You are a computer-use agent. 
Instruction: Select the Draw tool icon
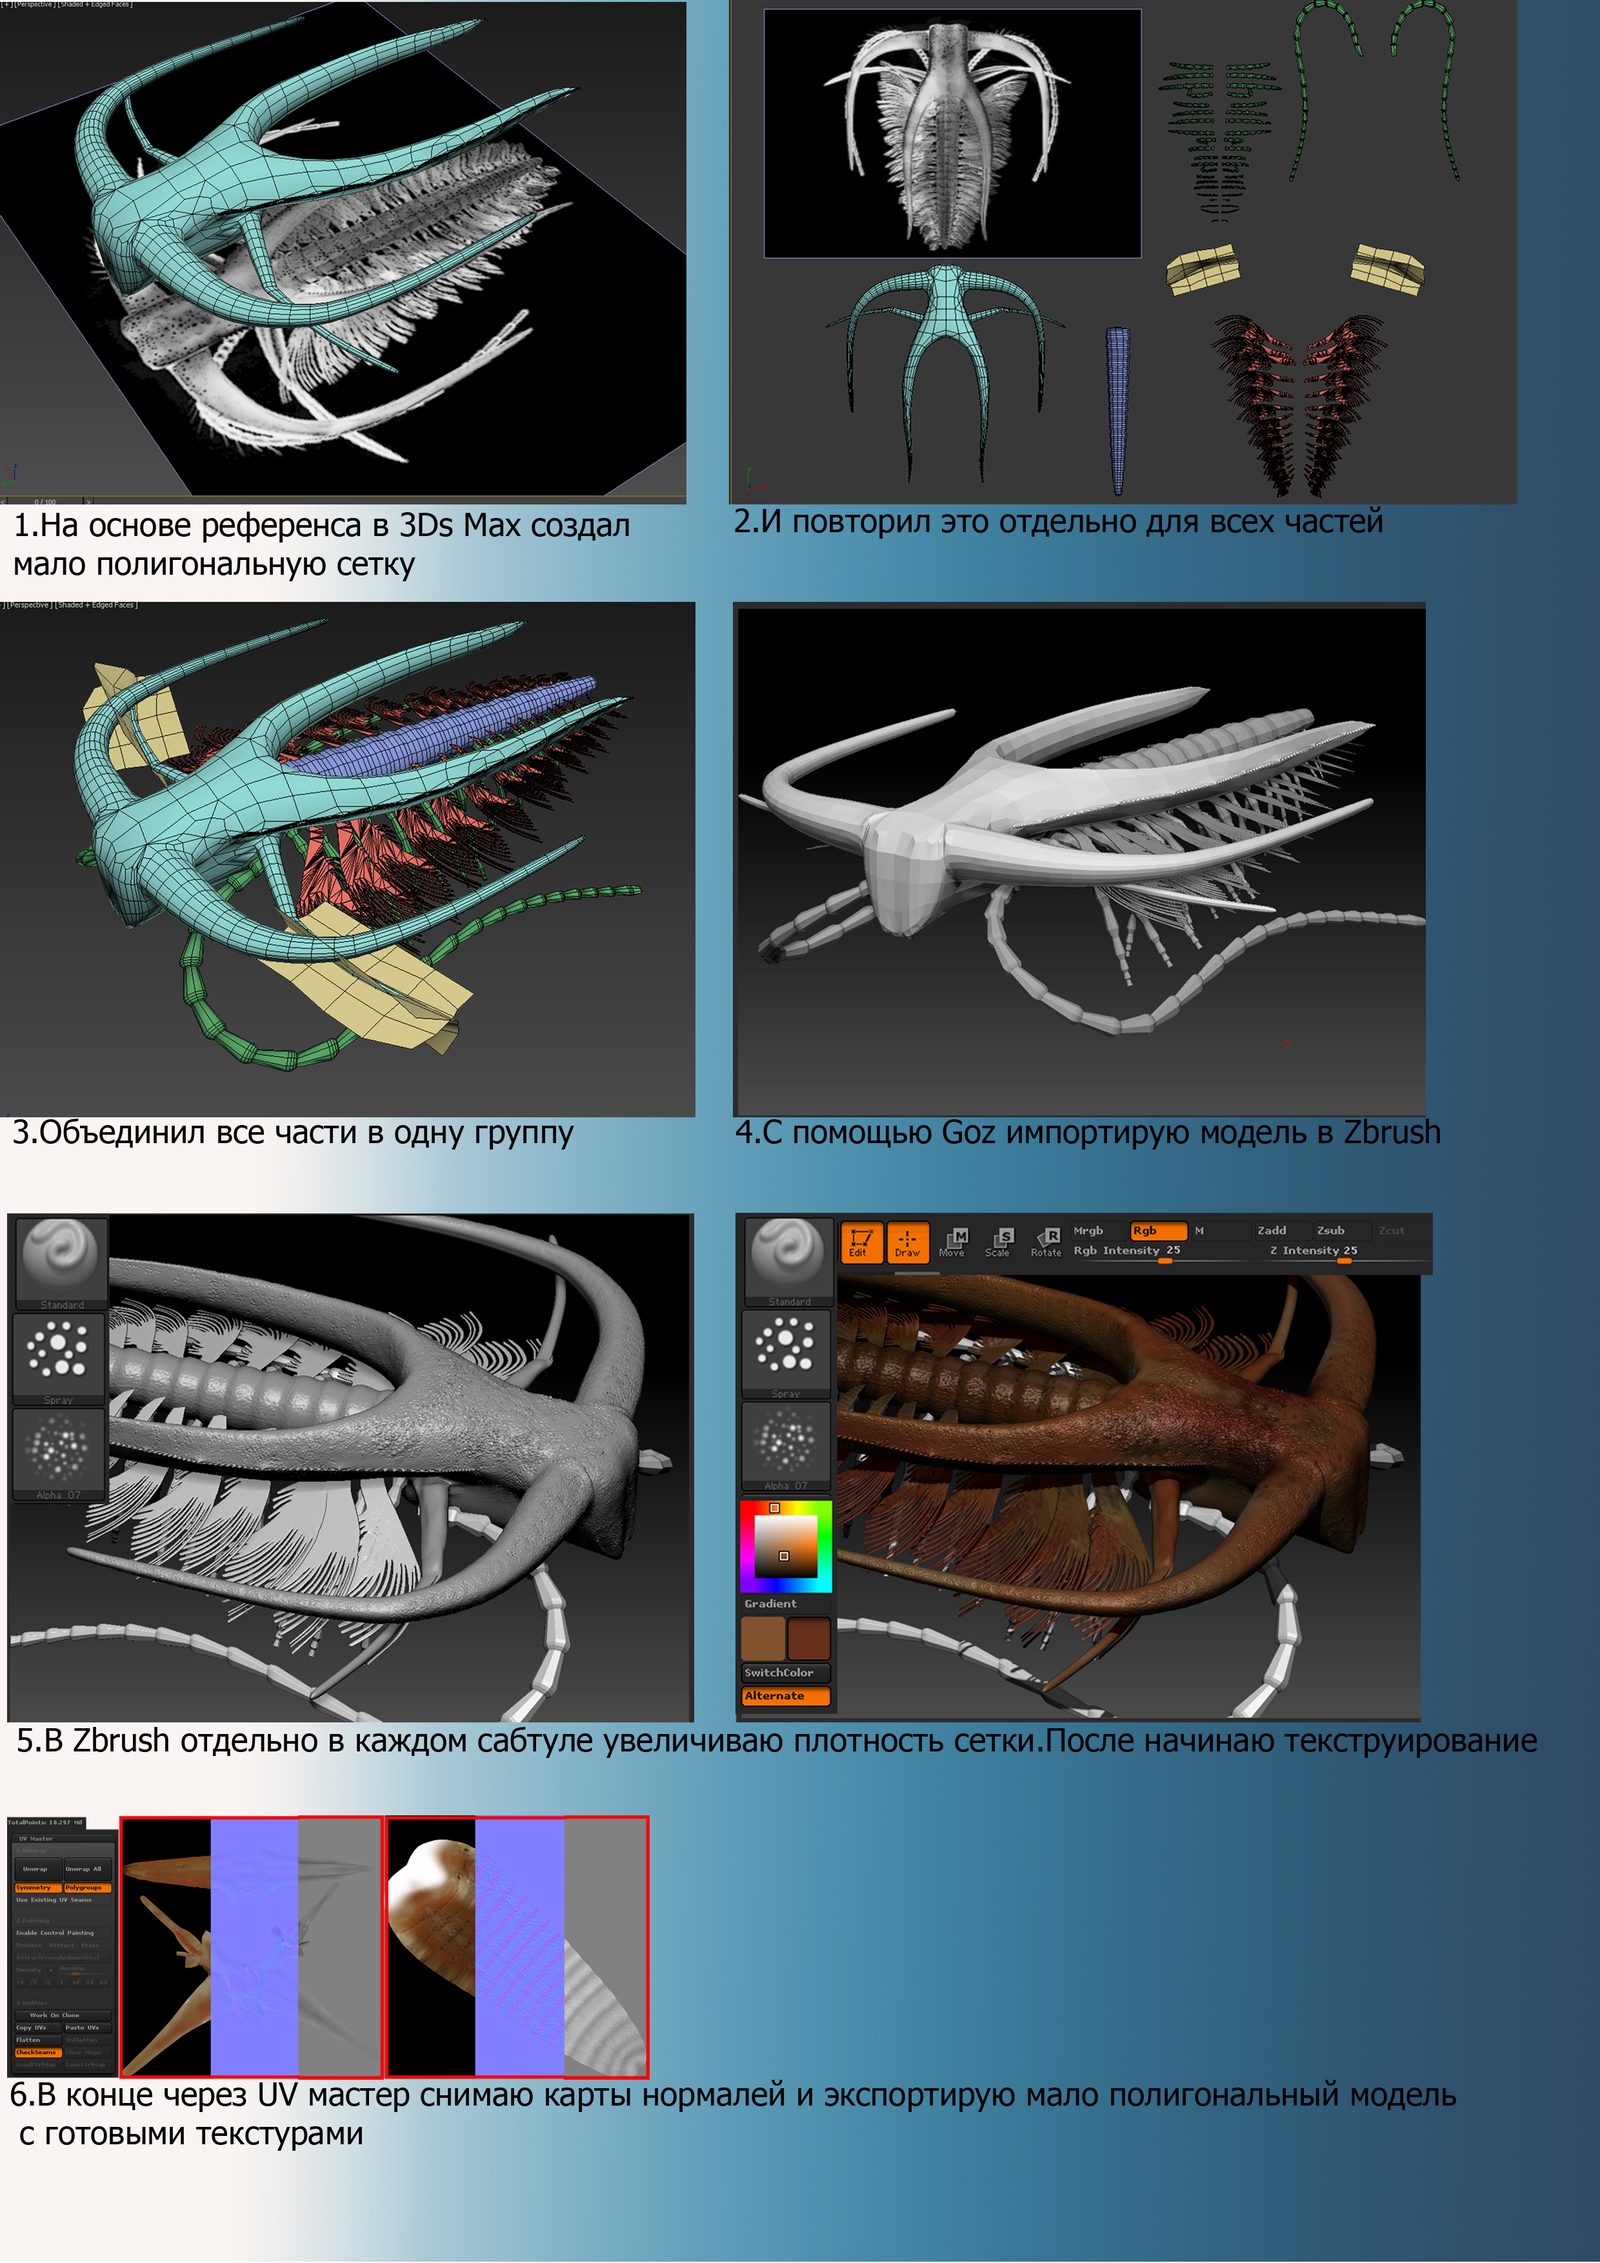(x=907, y=1242)
